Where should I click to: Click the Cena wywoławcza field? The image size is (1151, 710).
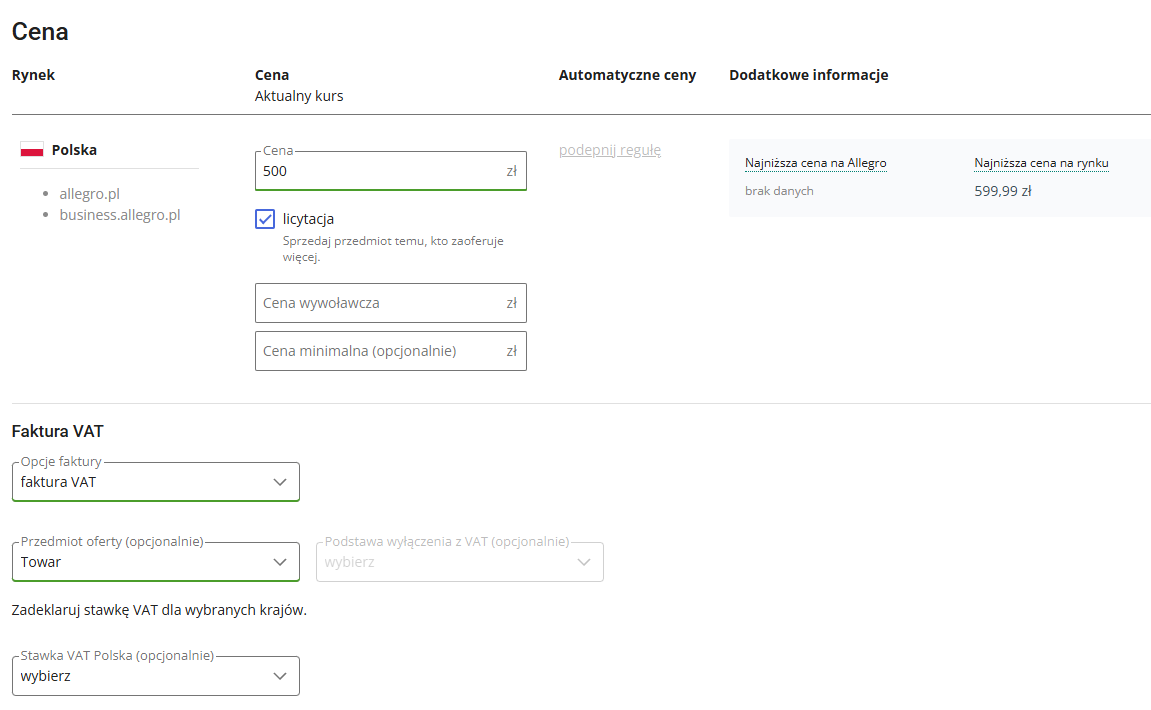point(380,303)
